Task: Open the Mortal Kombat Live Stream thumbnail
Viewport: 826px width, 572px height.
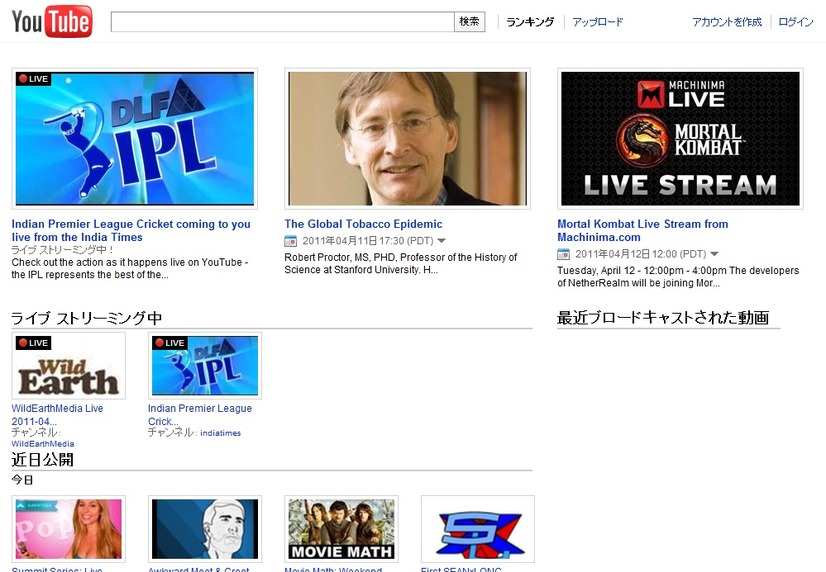Action: (680, 139)
